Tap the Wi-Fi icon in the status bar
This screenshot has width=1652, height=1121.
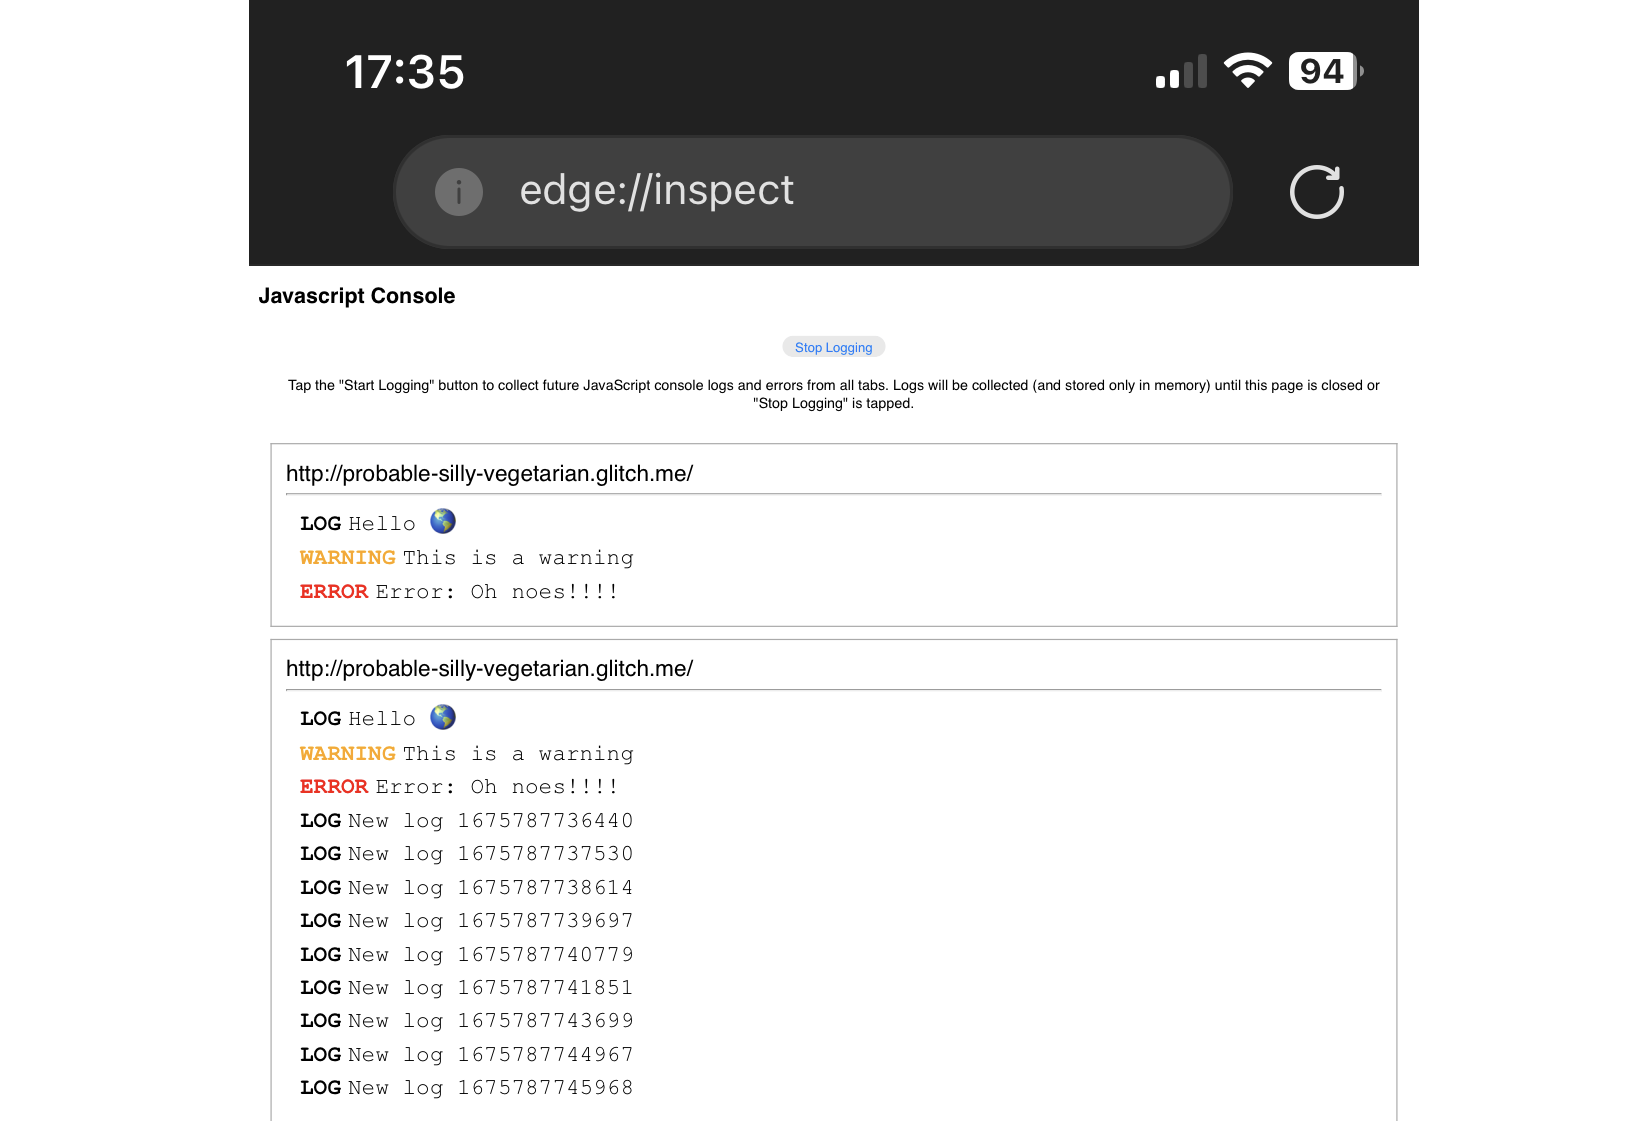tap(1247, 70)
